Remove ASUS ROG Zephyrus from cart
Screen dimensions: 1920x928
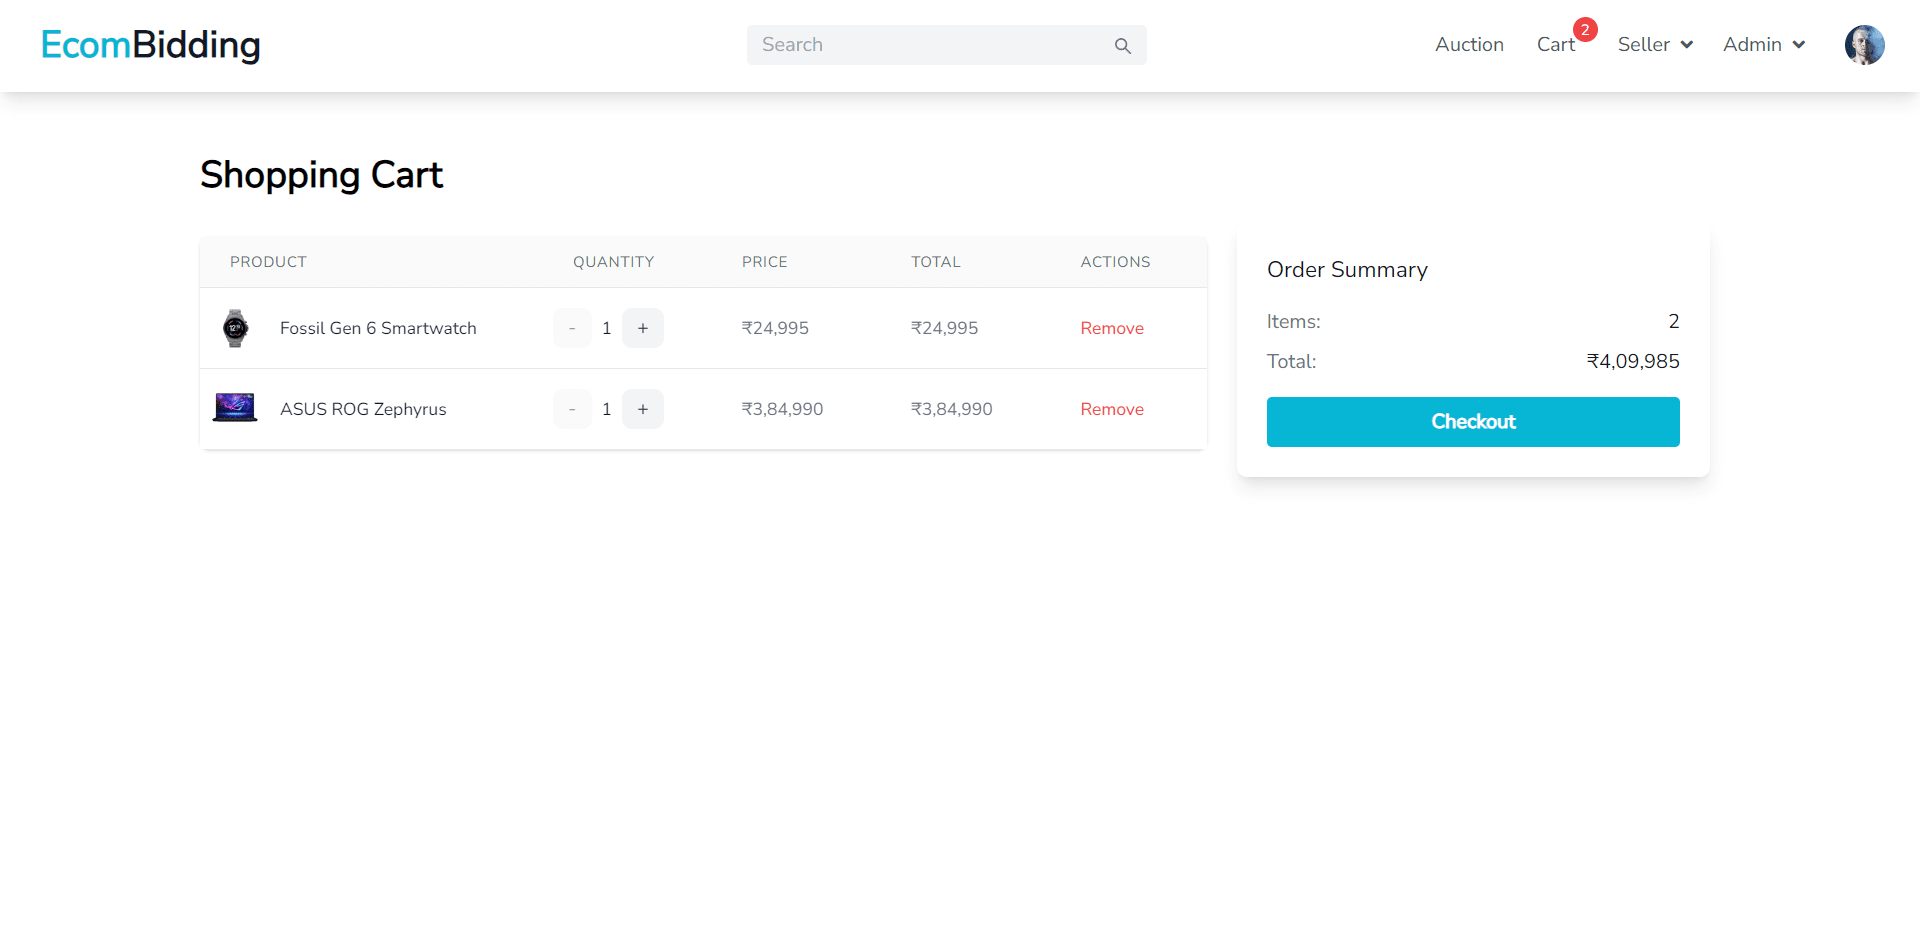pos(1112,409)
